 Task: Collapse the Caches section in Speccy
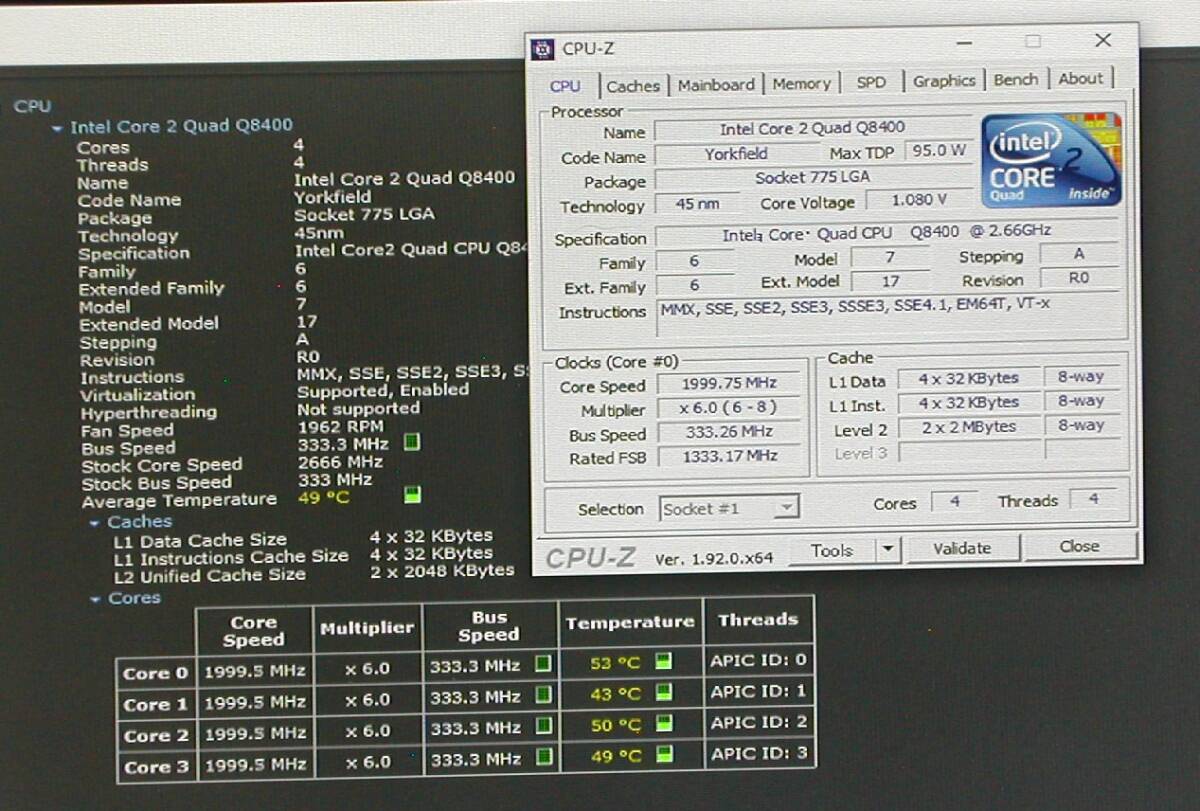96,523
